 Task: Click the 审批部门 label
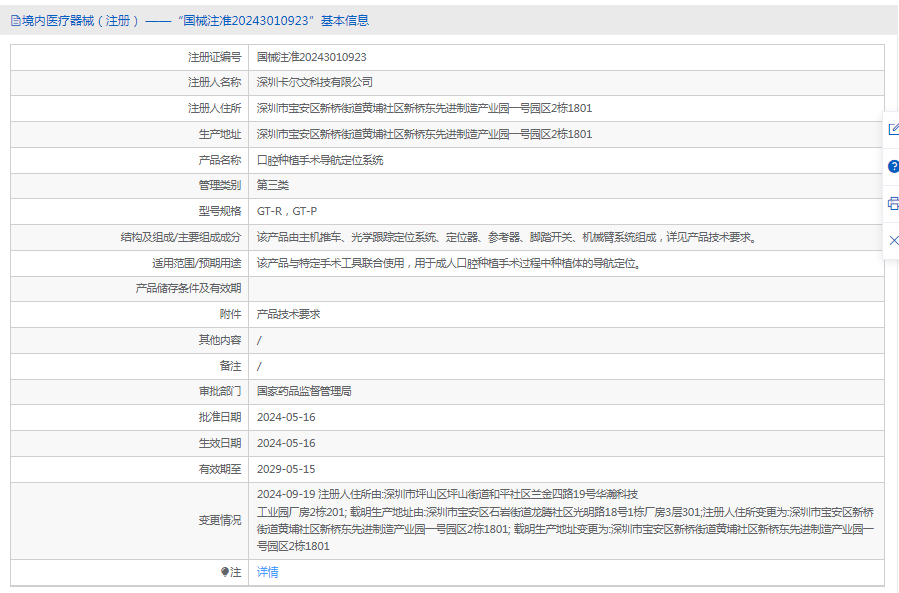220,391
